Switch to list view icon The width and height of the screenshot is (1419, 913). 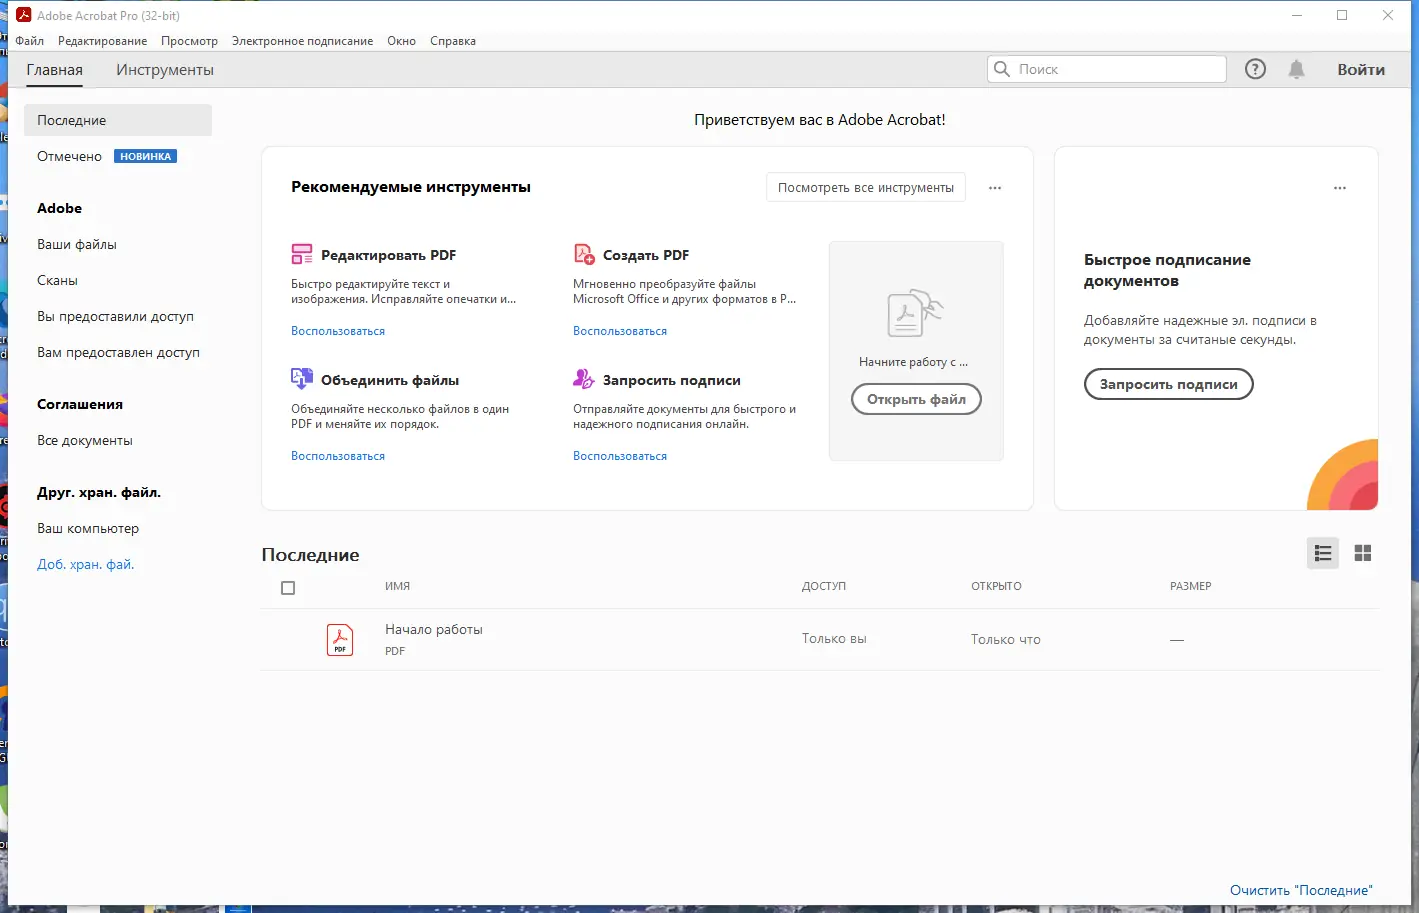tap(1323, 553)
